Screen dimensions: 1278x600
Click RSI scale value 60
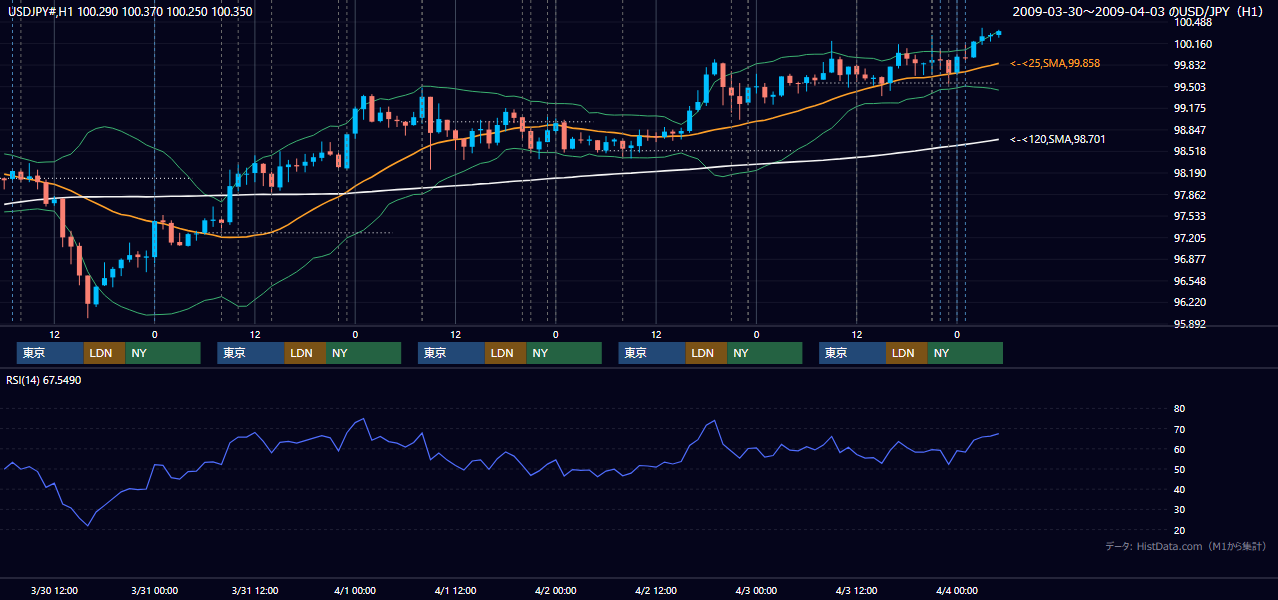tap(1179, 449)
